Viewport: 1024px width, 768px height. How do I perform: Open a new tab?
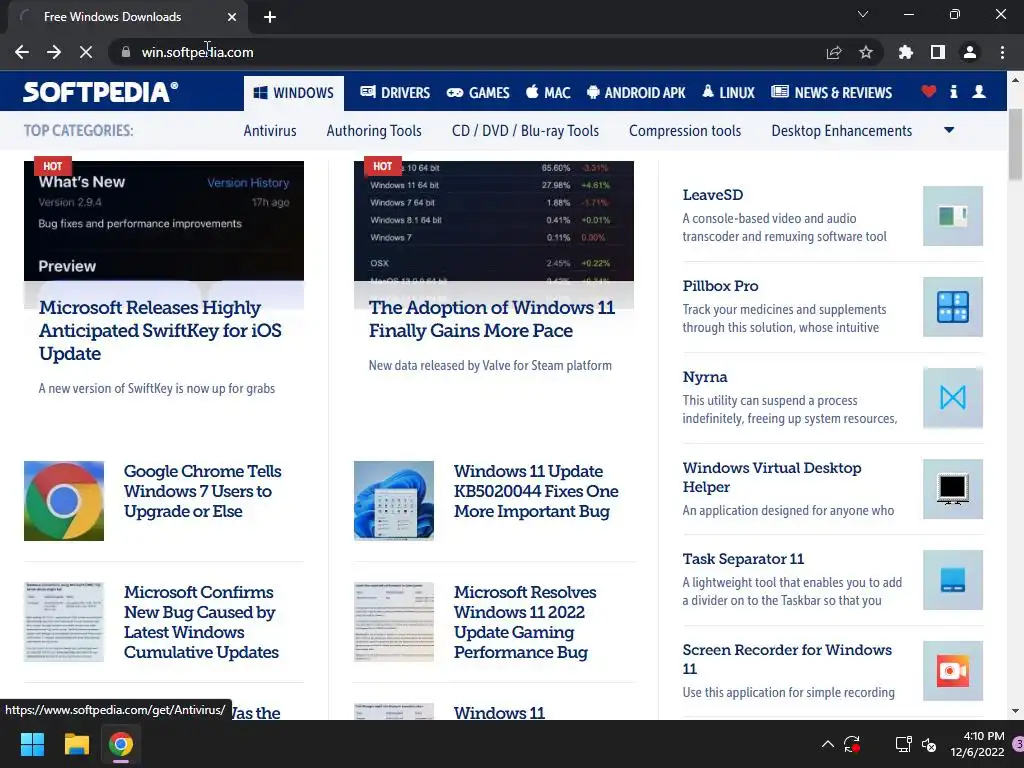(270, 17)
